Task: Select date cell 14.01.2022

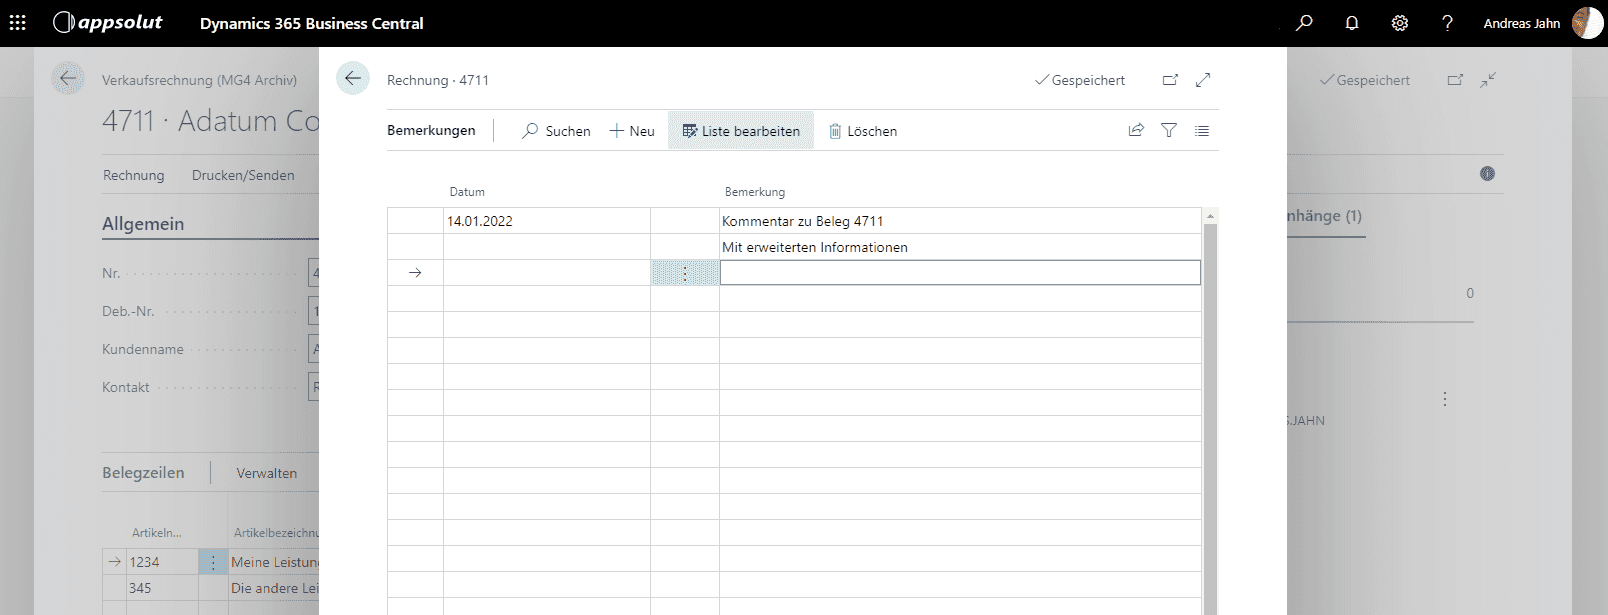Action: pos(547,221)
